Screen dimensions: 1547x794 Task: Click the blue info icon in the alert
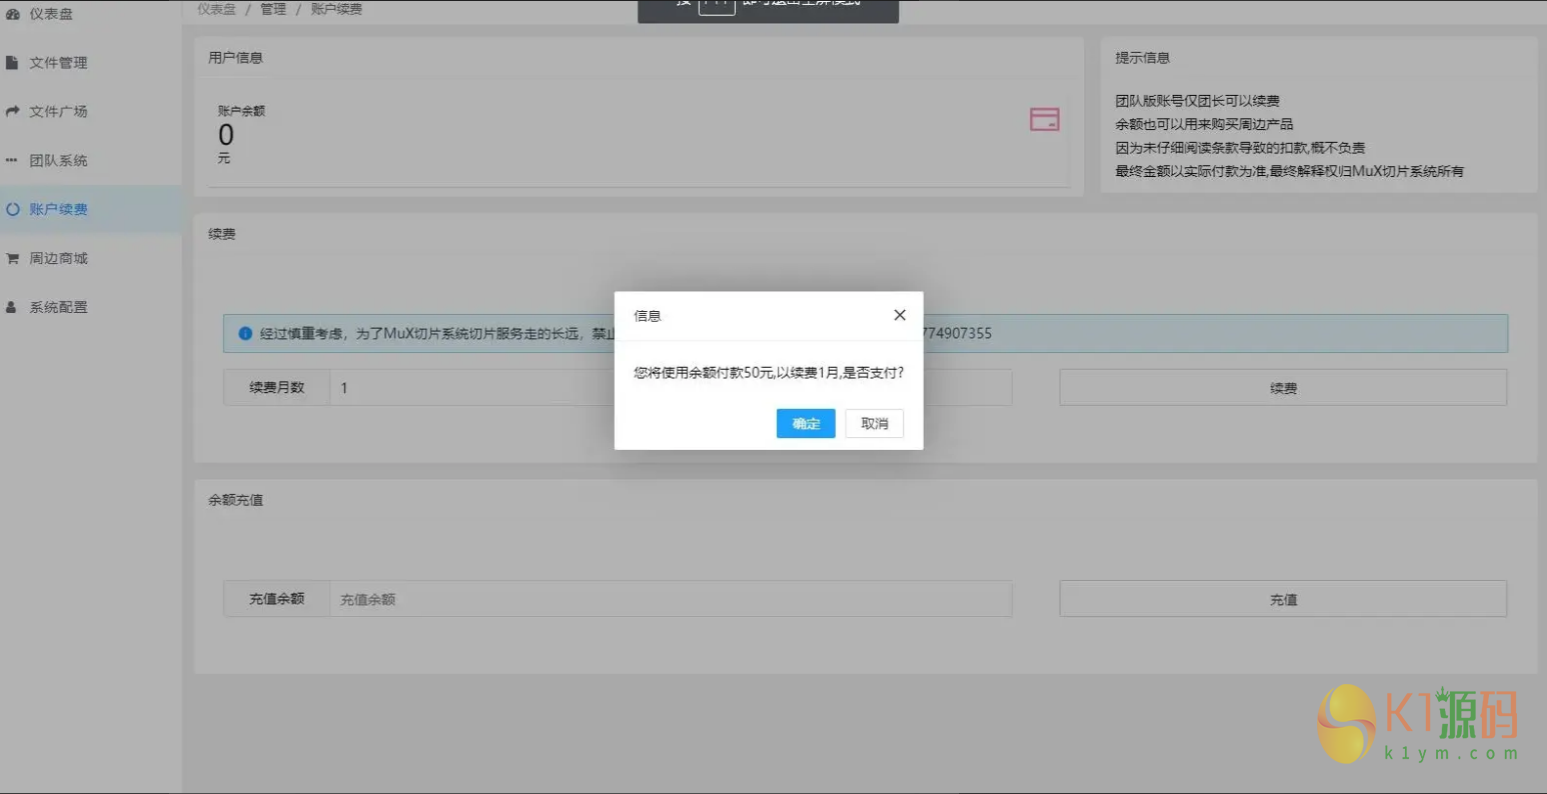pos(245,333)
